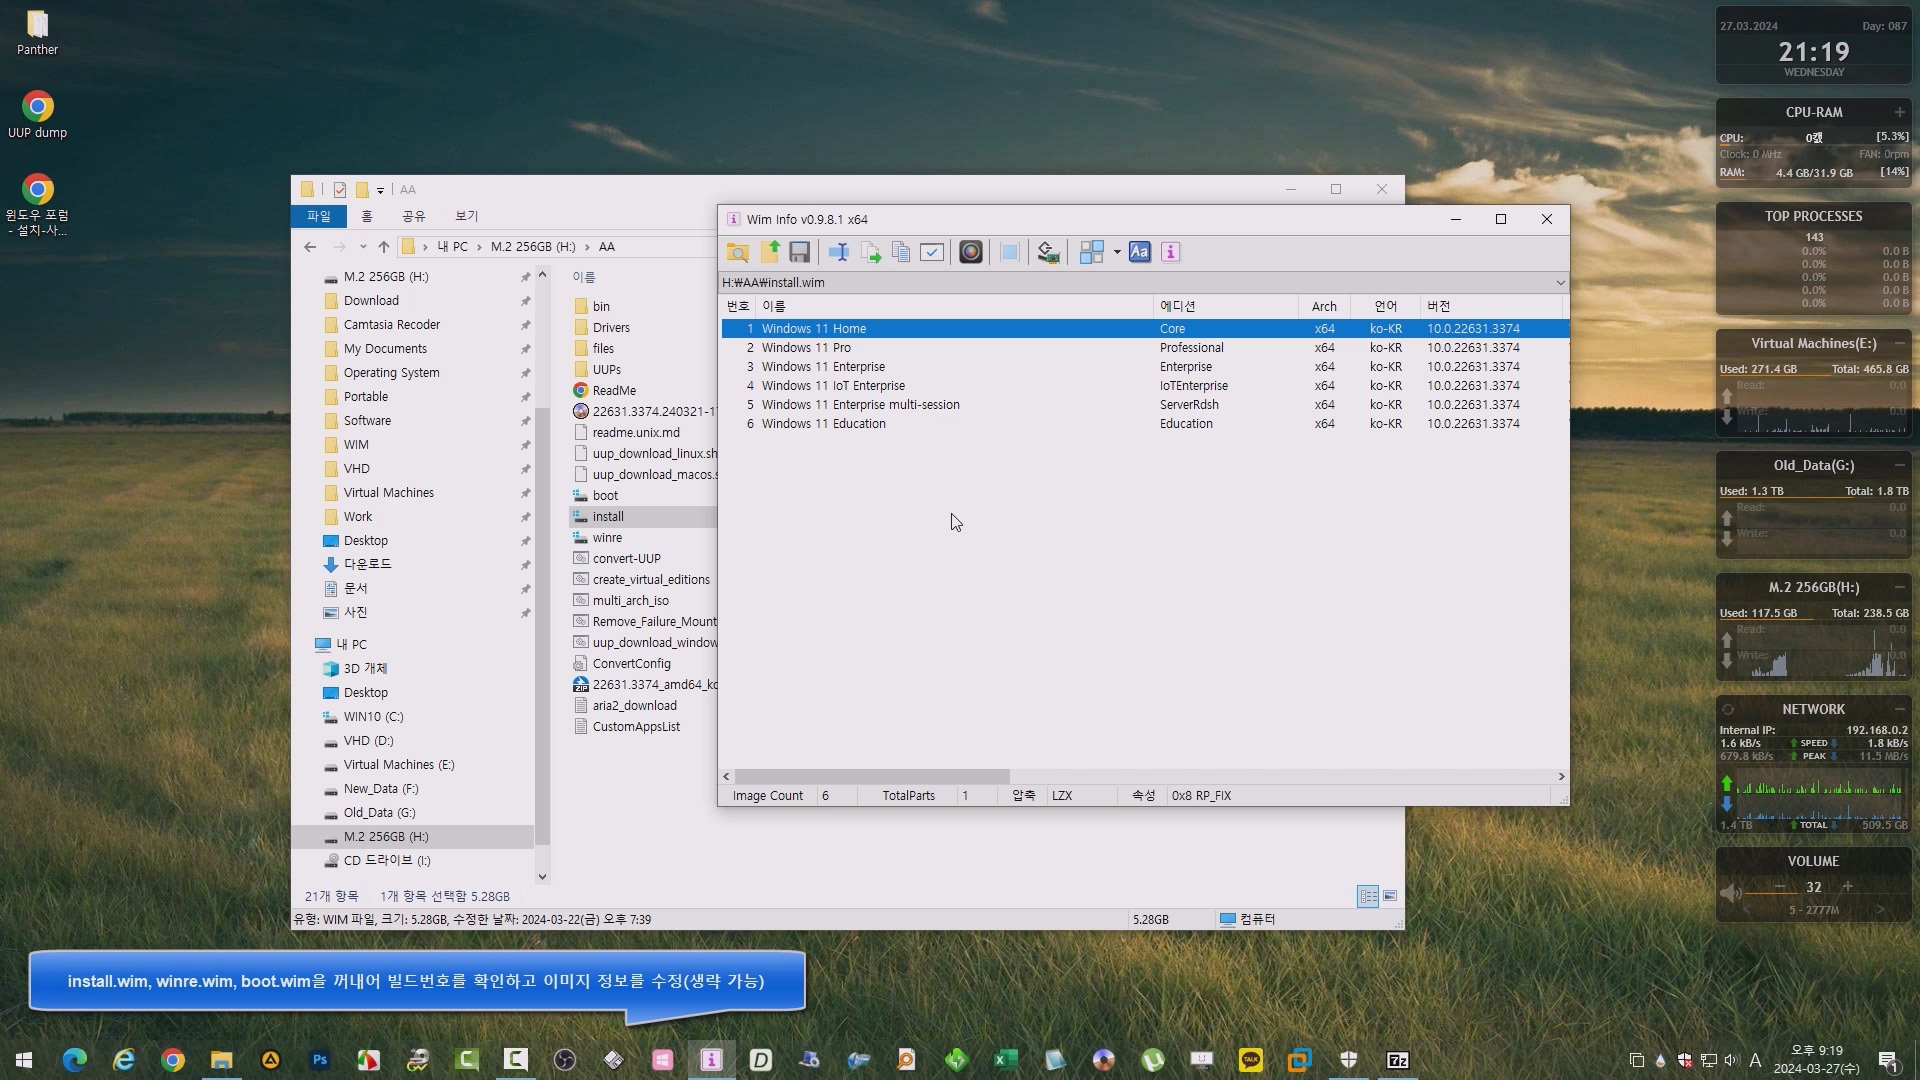Click 내 PC in the address bar breadcrumb
Image resolution: width=1920 pixels, height=1080 pixels.
click(452, 247)
